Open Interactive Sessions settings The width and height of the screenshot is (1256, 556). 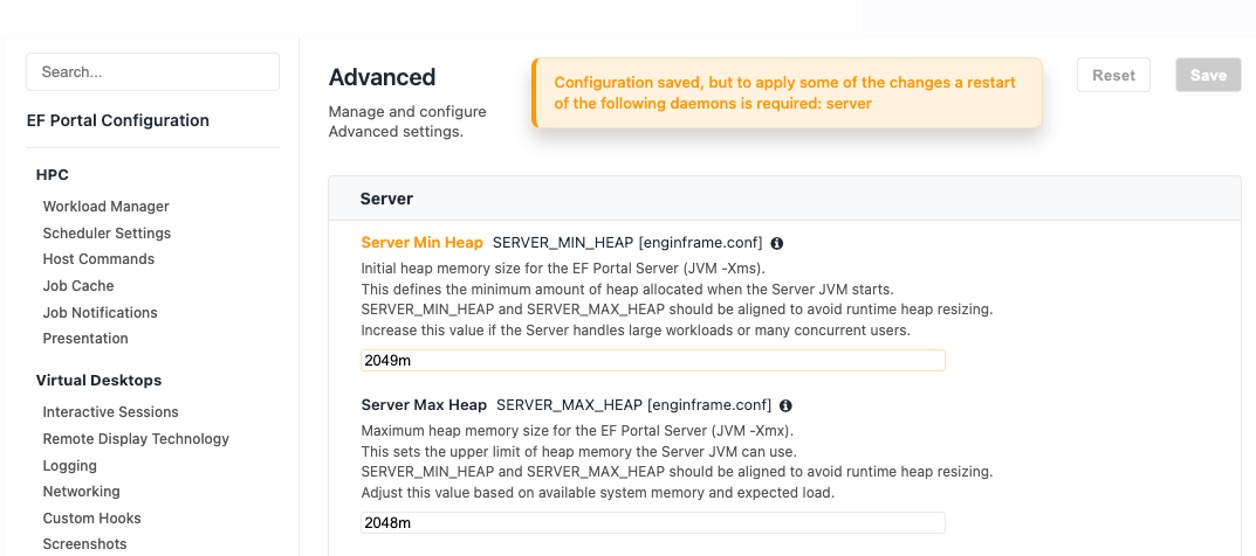111,412
